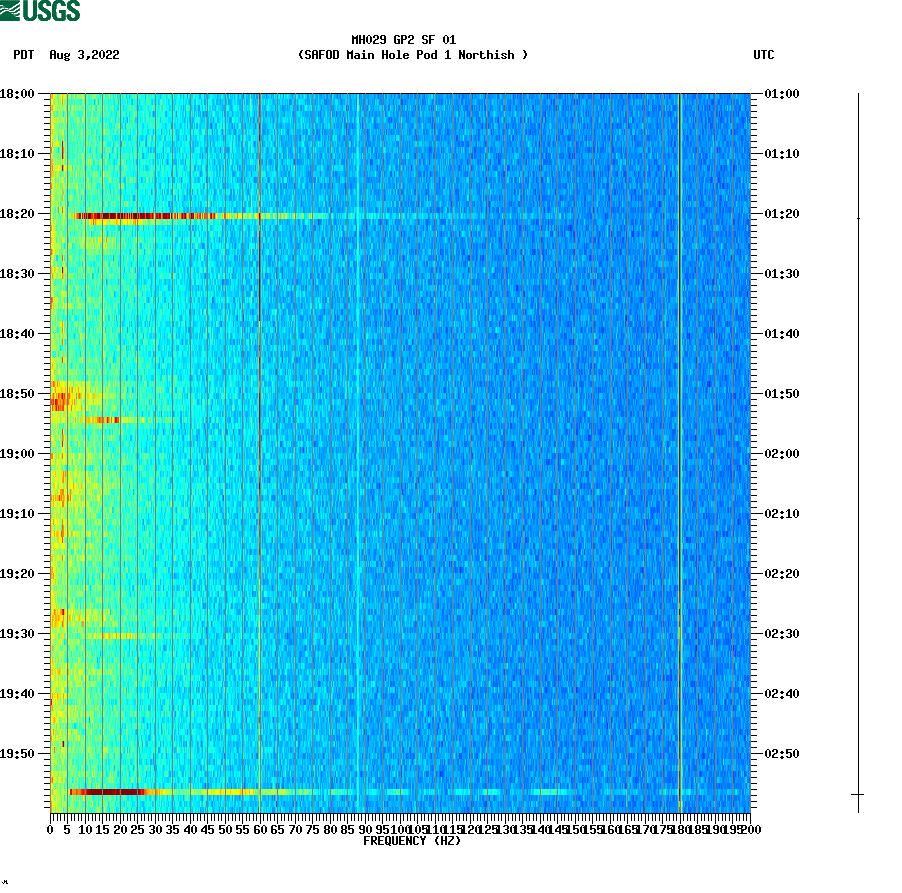Click the 100 Hz frequency axis label
Image resolution: width=902 pixels, height=893 pixels.
[x=399, y=828]
